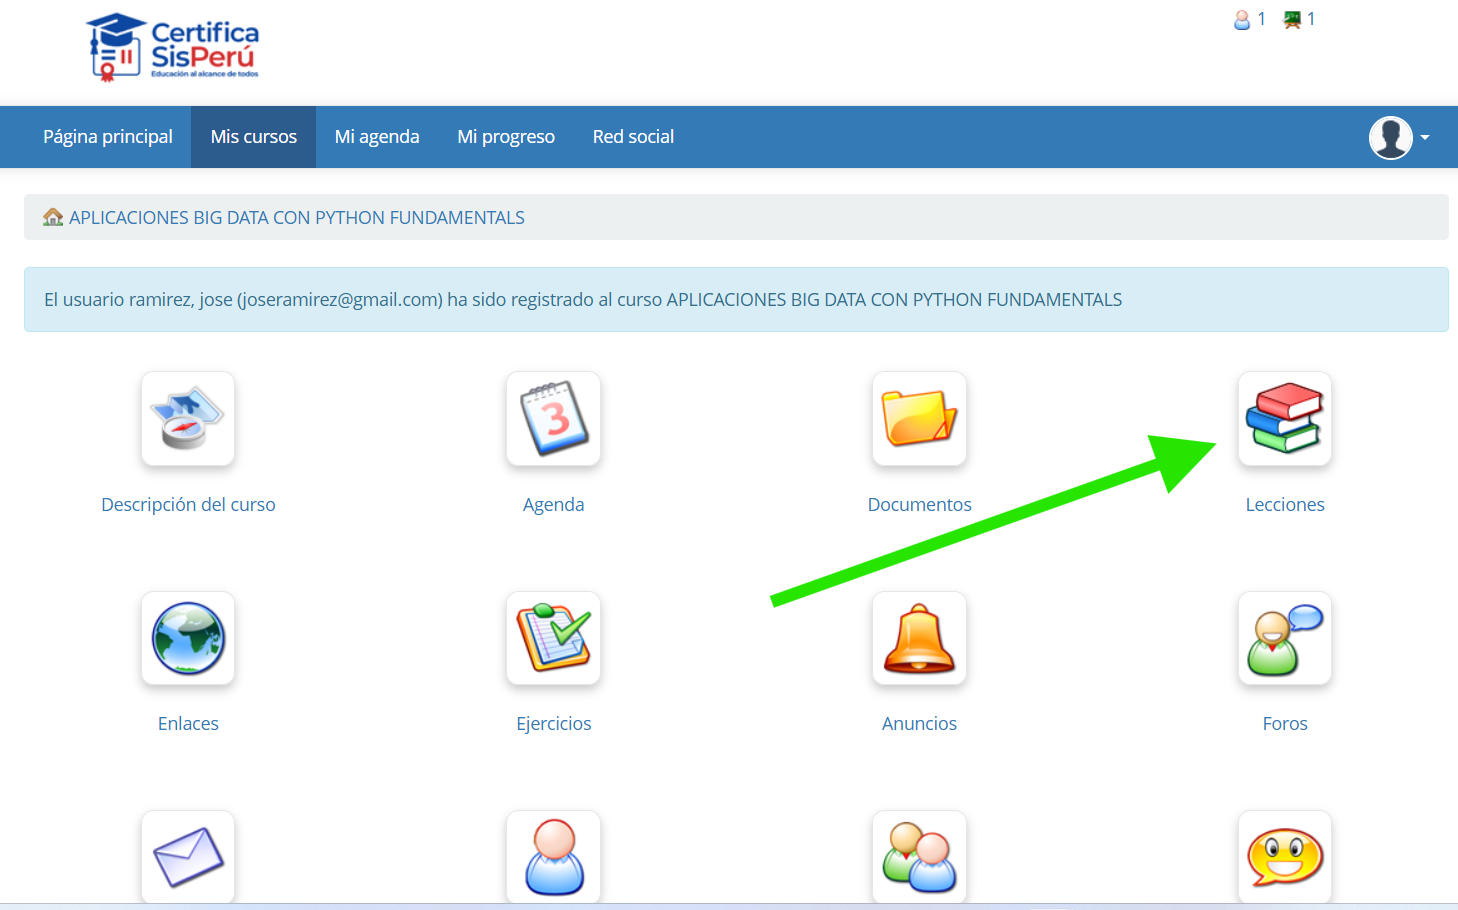Open the Agenda calendar icon
Viewport: 1458px width, 910px height.
(x=553, y=419)
